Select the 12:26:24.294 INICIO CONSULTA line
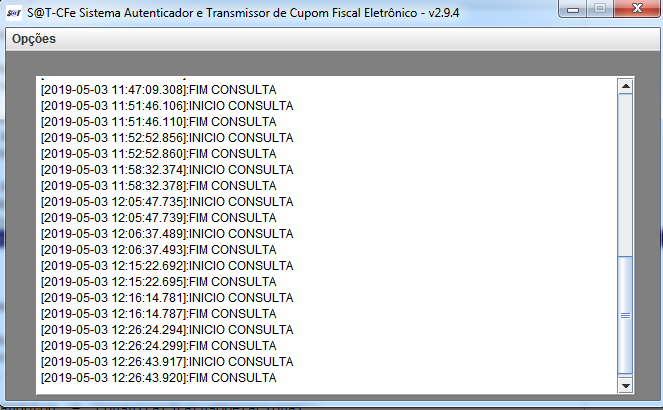Viewport: 663px width, 410px height. pos(167,330)
